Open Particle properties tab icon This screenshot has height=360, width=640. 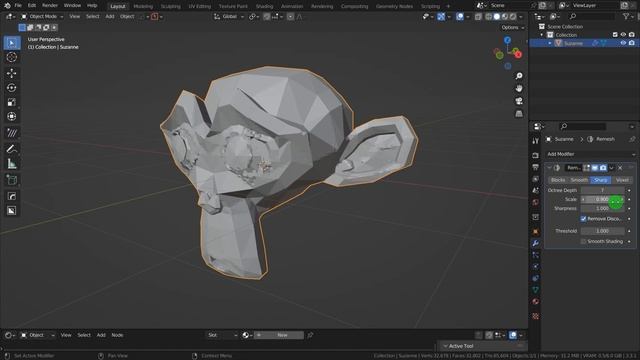(536, 255)
